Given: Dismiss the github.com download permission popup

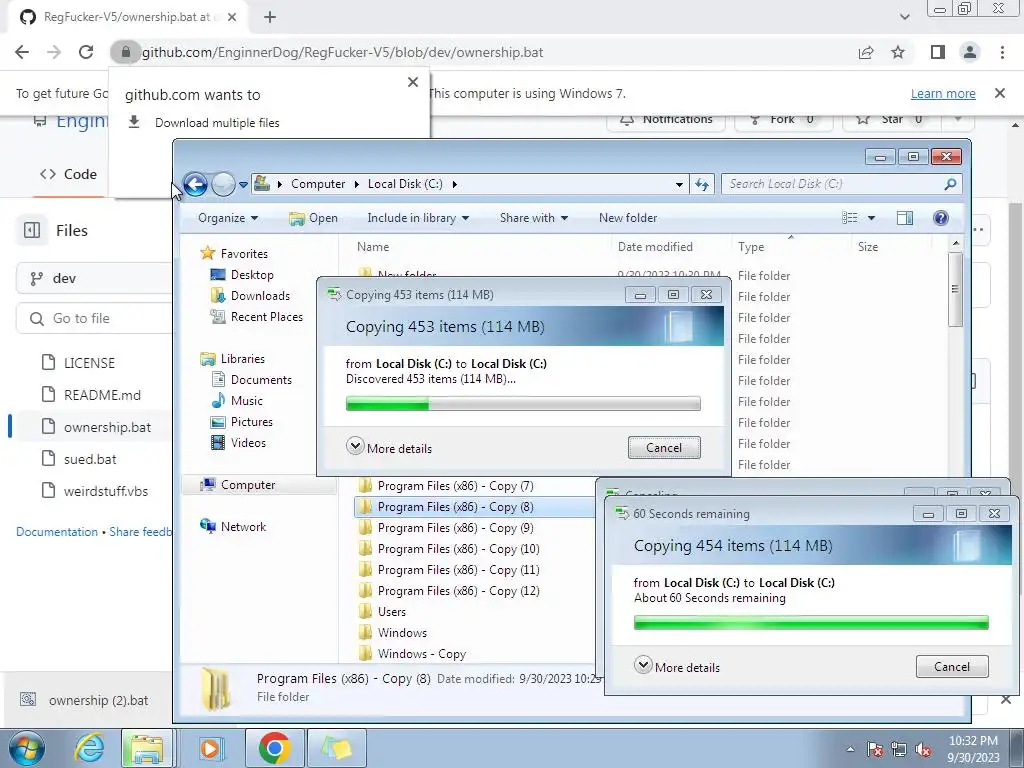Looking at the screenshot, I should click(413, 82).
